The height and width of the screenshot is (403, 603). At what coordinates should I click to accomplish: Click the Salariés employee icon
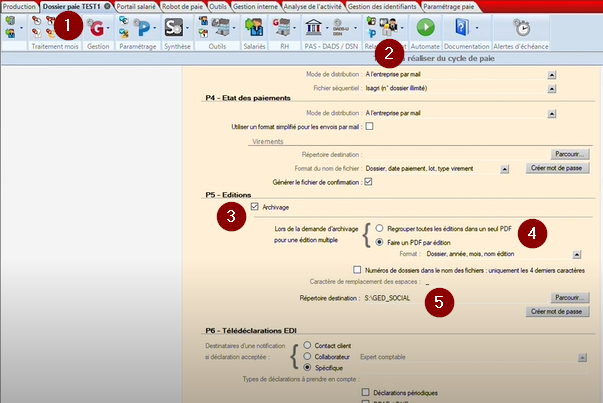pyautogui.click(x=254, y=27)
